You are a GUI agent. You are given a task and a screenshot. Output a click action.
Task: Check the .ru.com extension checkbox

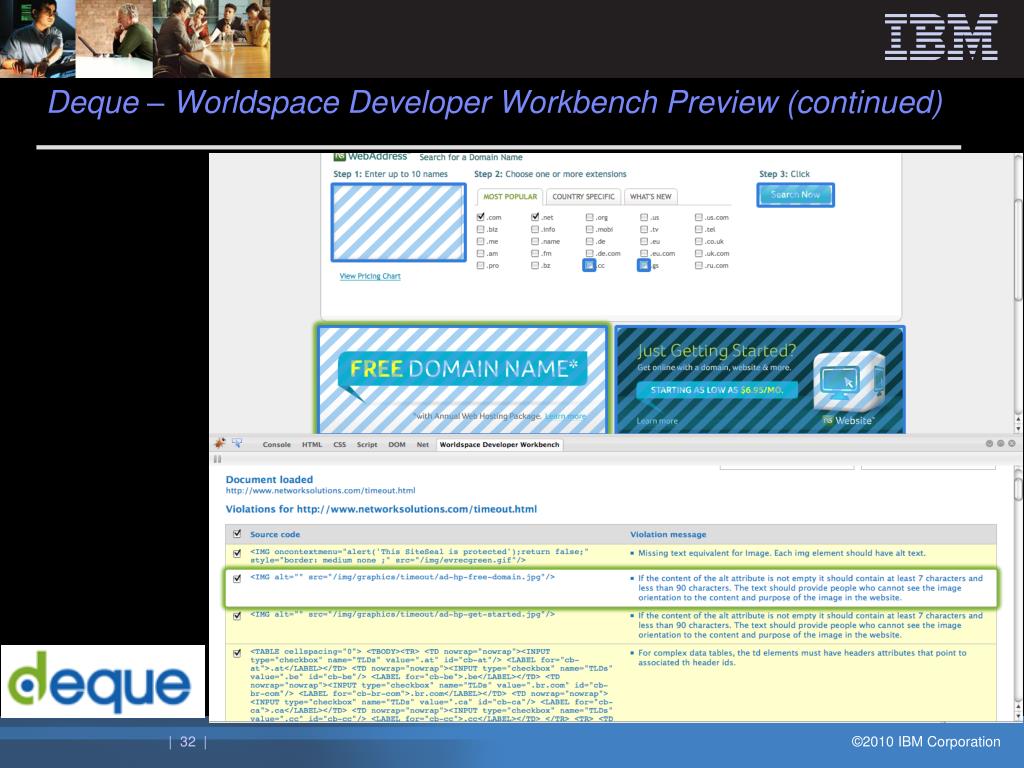[699, 266]
